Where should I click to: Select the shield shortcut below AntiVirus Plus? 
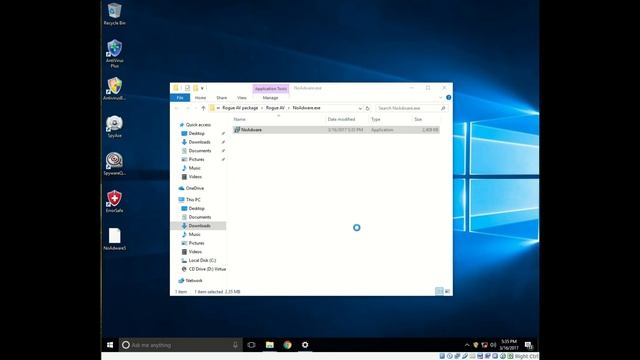pyautogui.click(x=114, y=89)
